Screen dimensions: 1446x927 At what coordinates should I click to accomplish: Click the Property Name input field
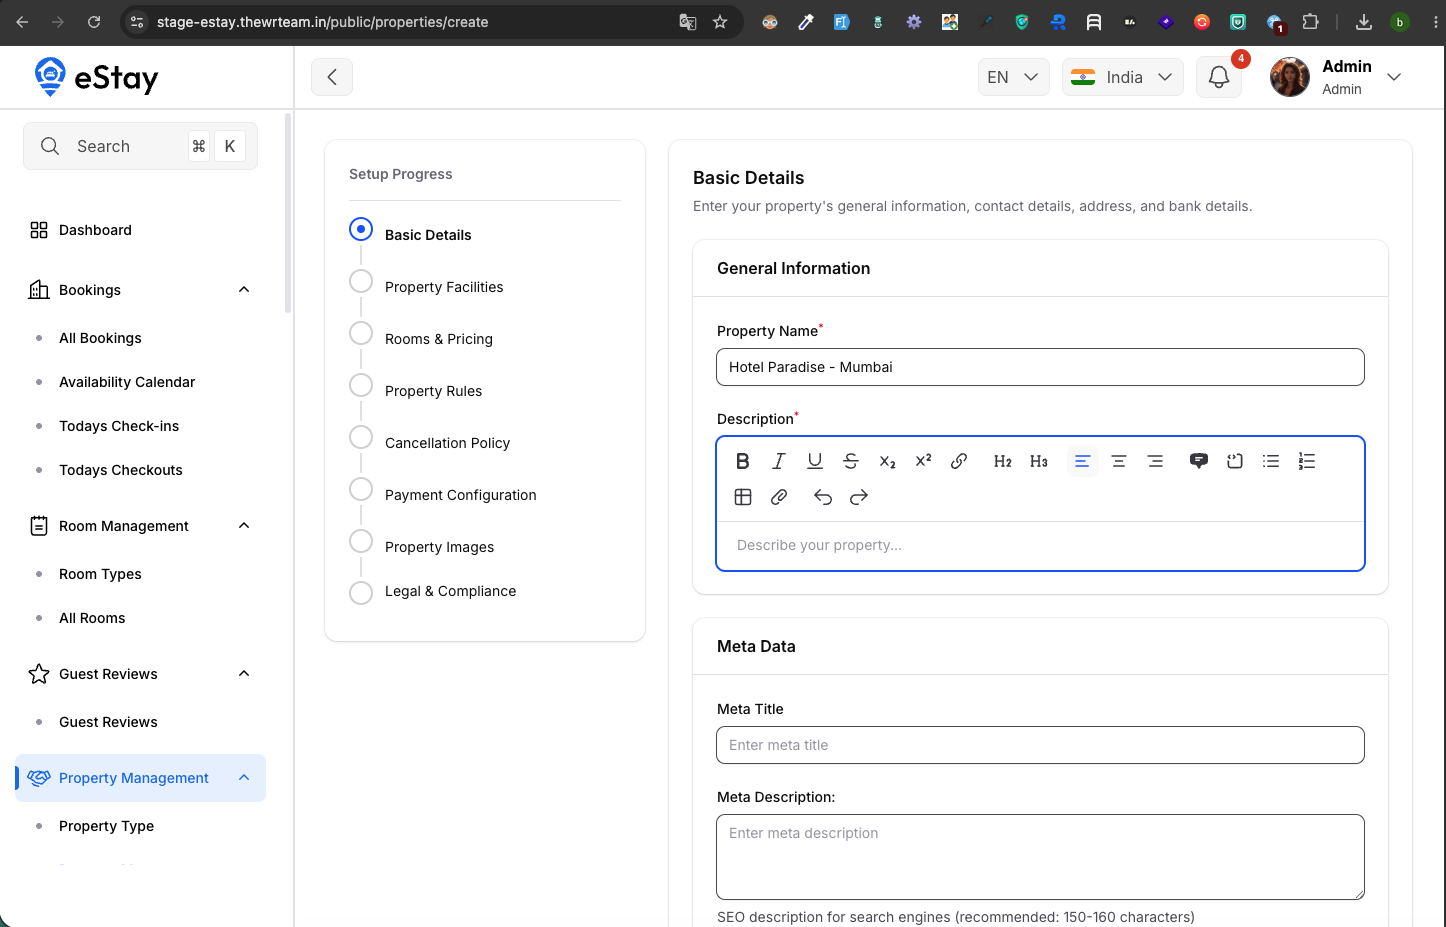1040,367
